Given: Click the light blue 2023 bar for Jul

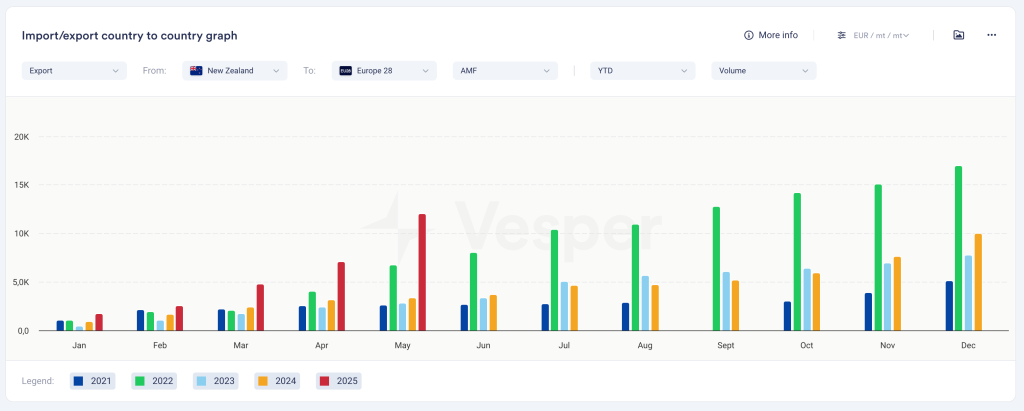Looking at the screenshot, I should click(564, 306).
